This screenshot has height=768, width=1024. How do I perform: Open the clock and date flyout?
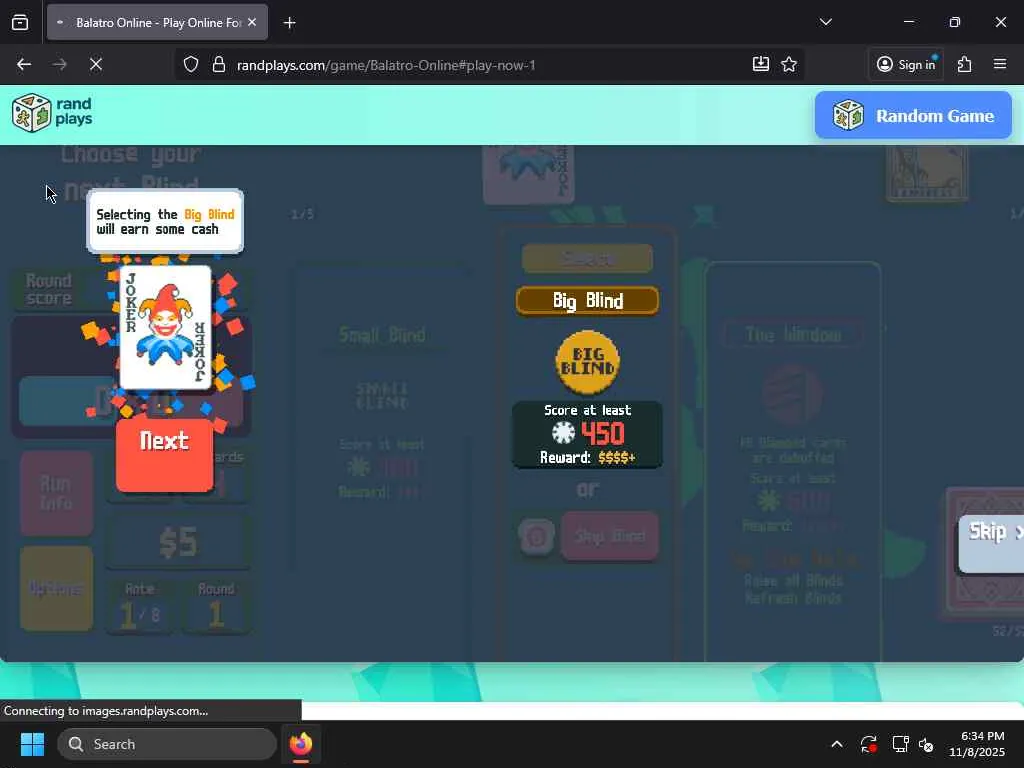pyautogui.click(x=976, y=744)
